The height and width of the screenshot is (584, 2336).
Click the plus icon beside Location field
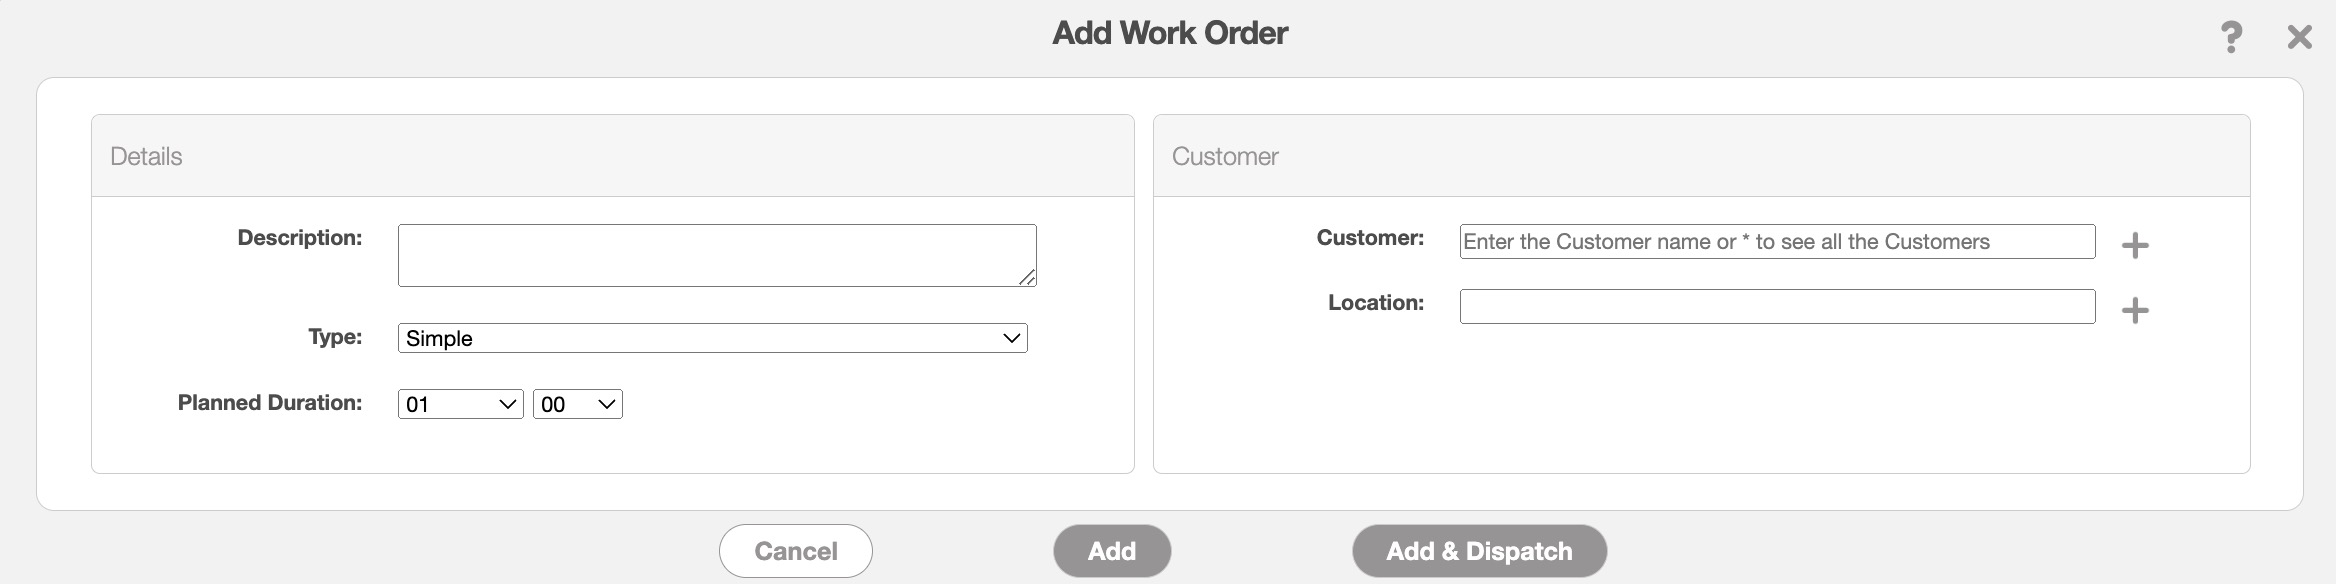click(2134, 310)
